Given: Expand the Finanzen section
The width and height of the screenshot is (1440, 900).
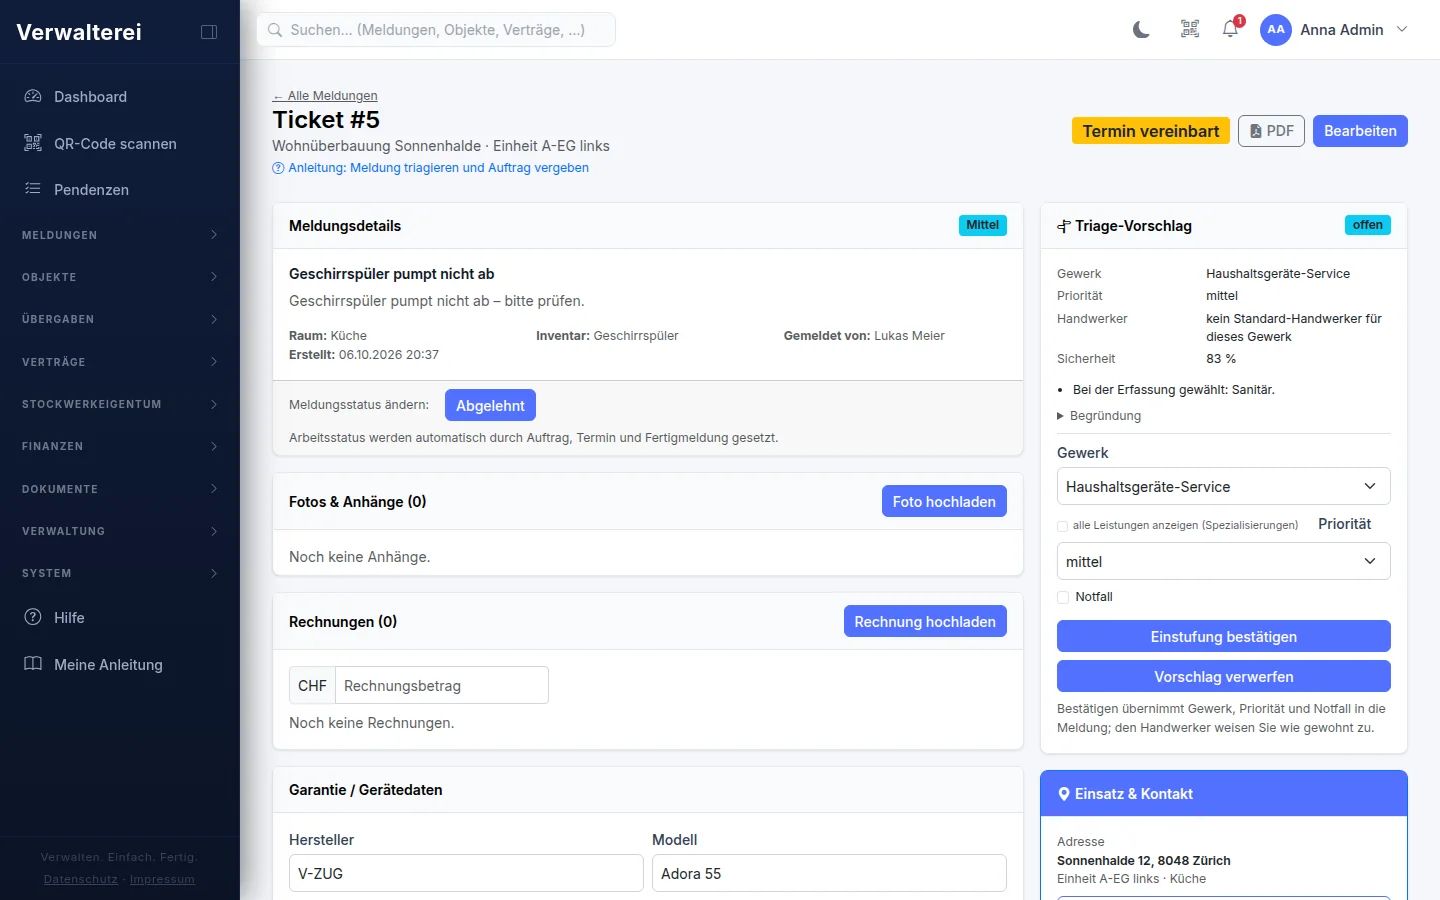Looking at the screenshot, I should (x=120, y=446).
